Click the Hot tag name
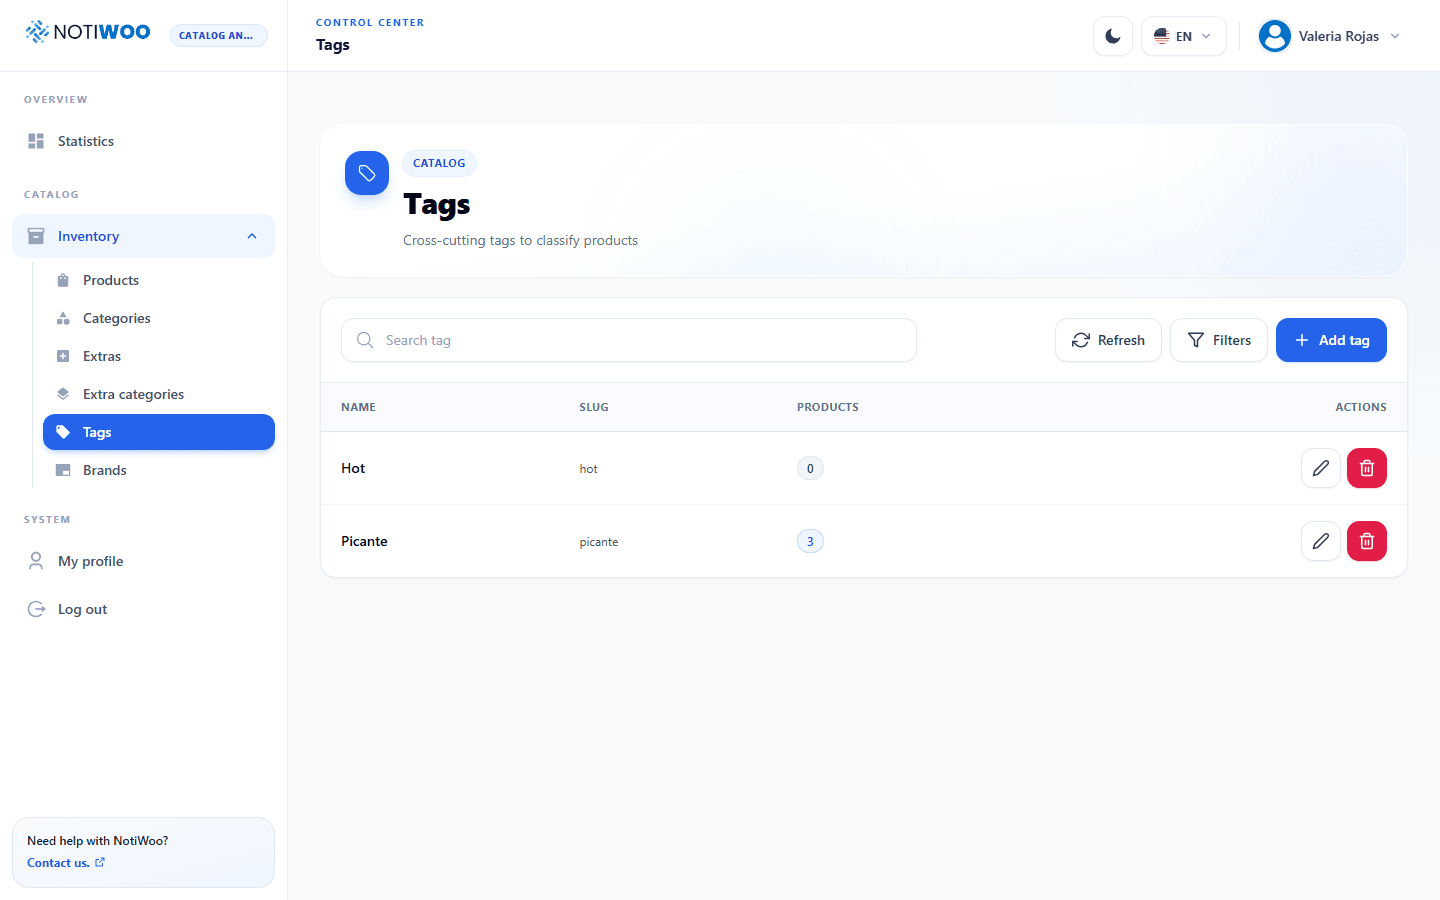Screen dimensions: 1440x900 coord(353,468)
